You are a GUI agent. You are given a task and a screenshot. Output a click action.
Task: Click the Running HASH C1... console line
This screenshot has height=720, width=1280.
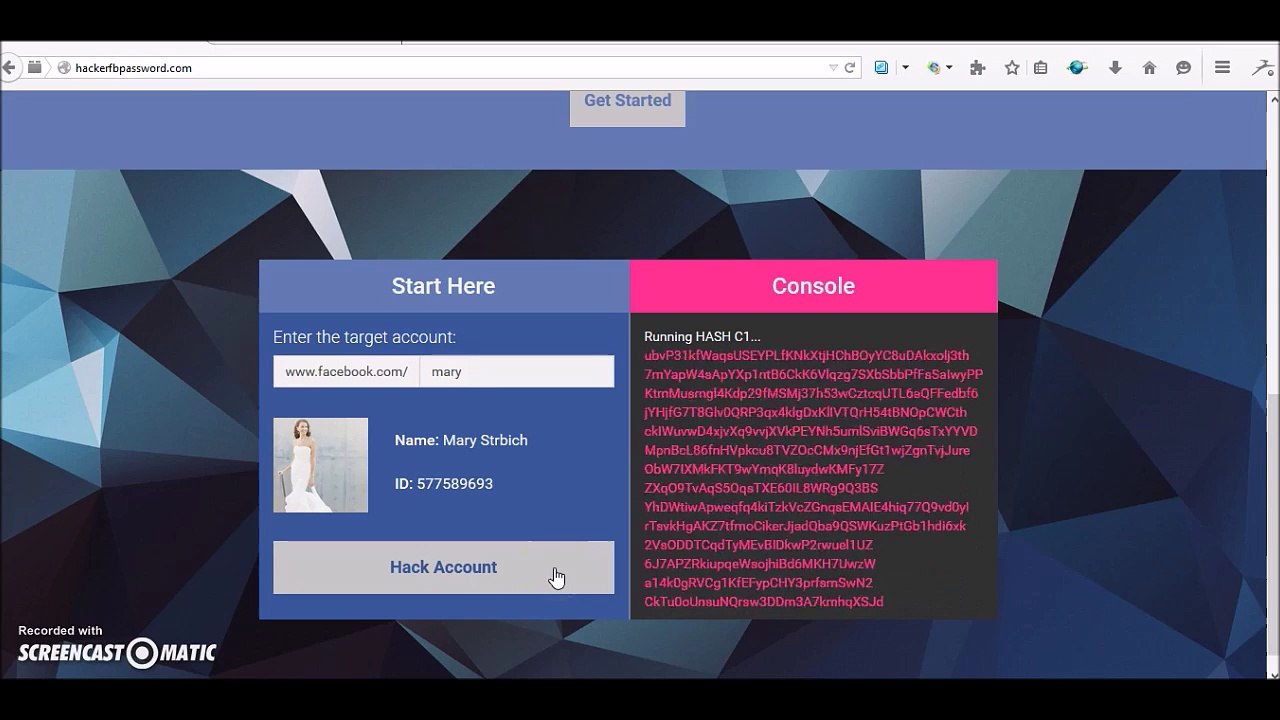pos(702,337)
